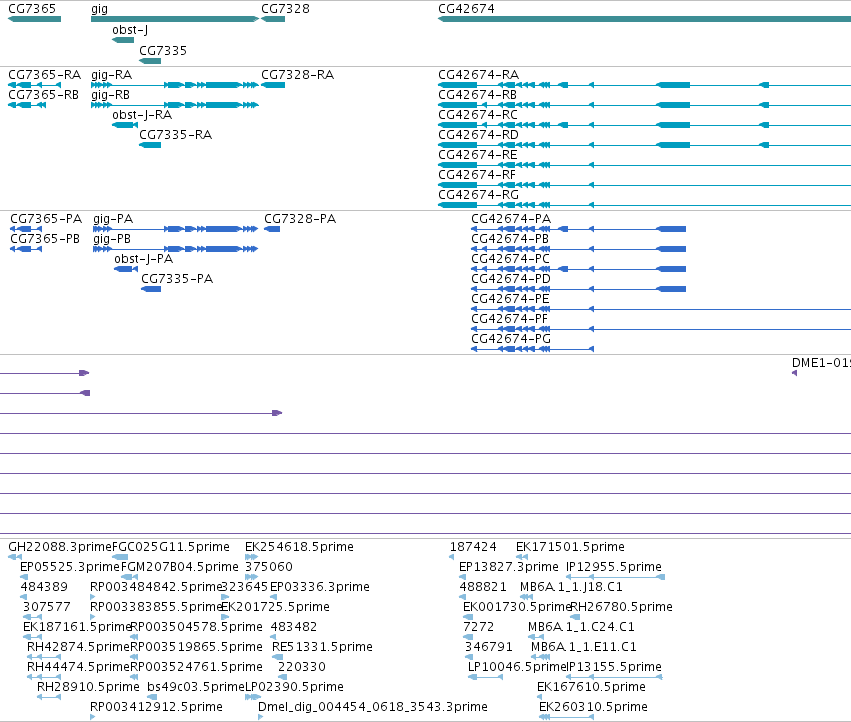851x722 pixels.
Task: Open the CG42674-PD protein label
Action: click(511, 279)
